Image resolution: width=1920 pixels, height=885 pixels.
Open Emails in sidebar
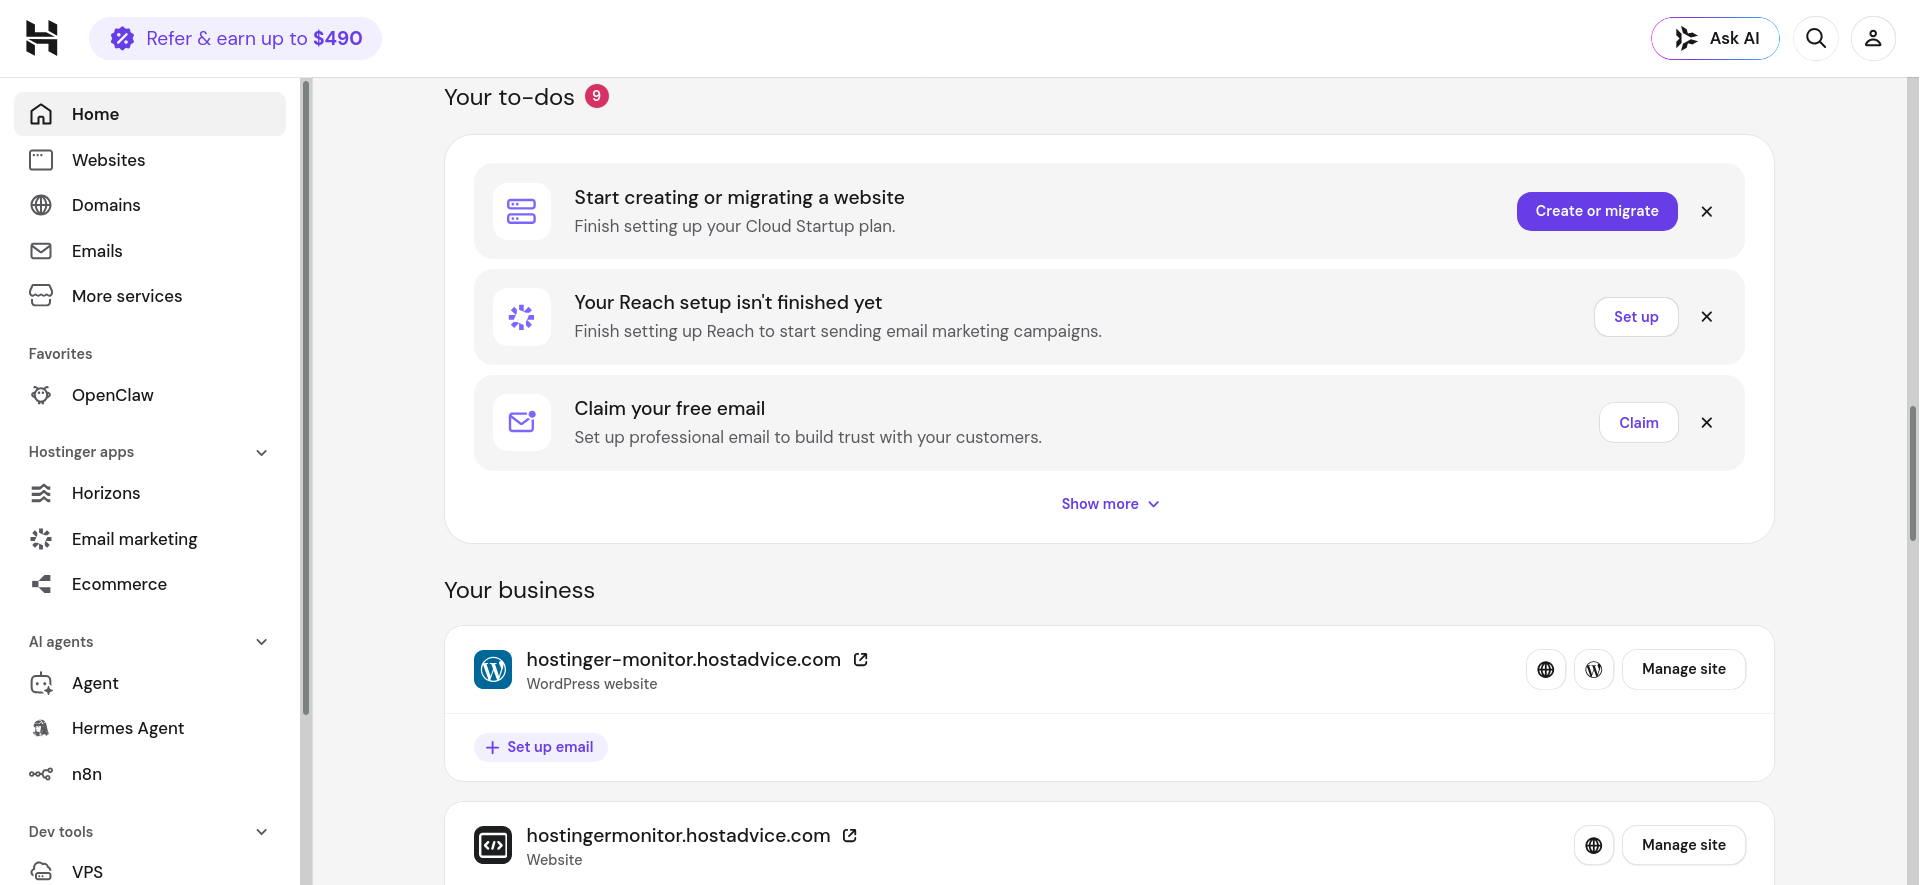point(150,251)
